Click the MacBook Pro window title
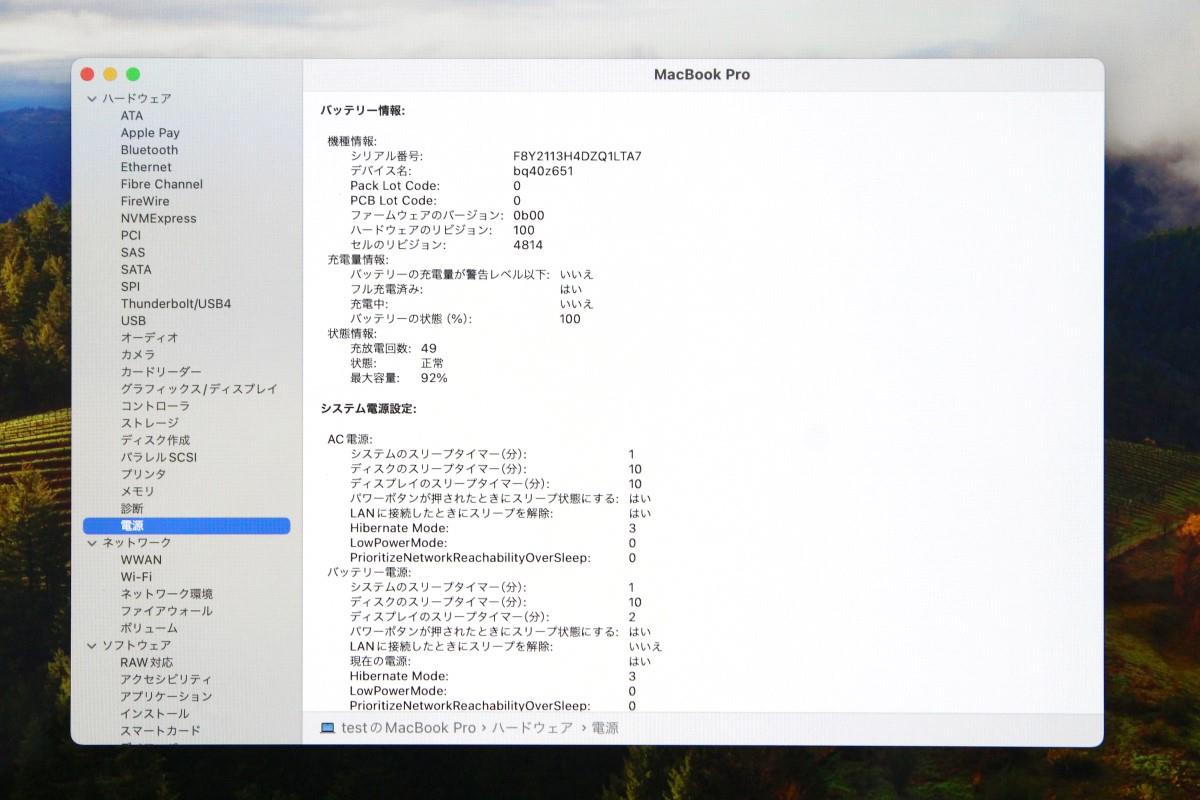Image resolution: width=1200 pixels, height=800 pixels. pos(702,74)
